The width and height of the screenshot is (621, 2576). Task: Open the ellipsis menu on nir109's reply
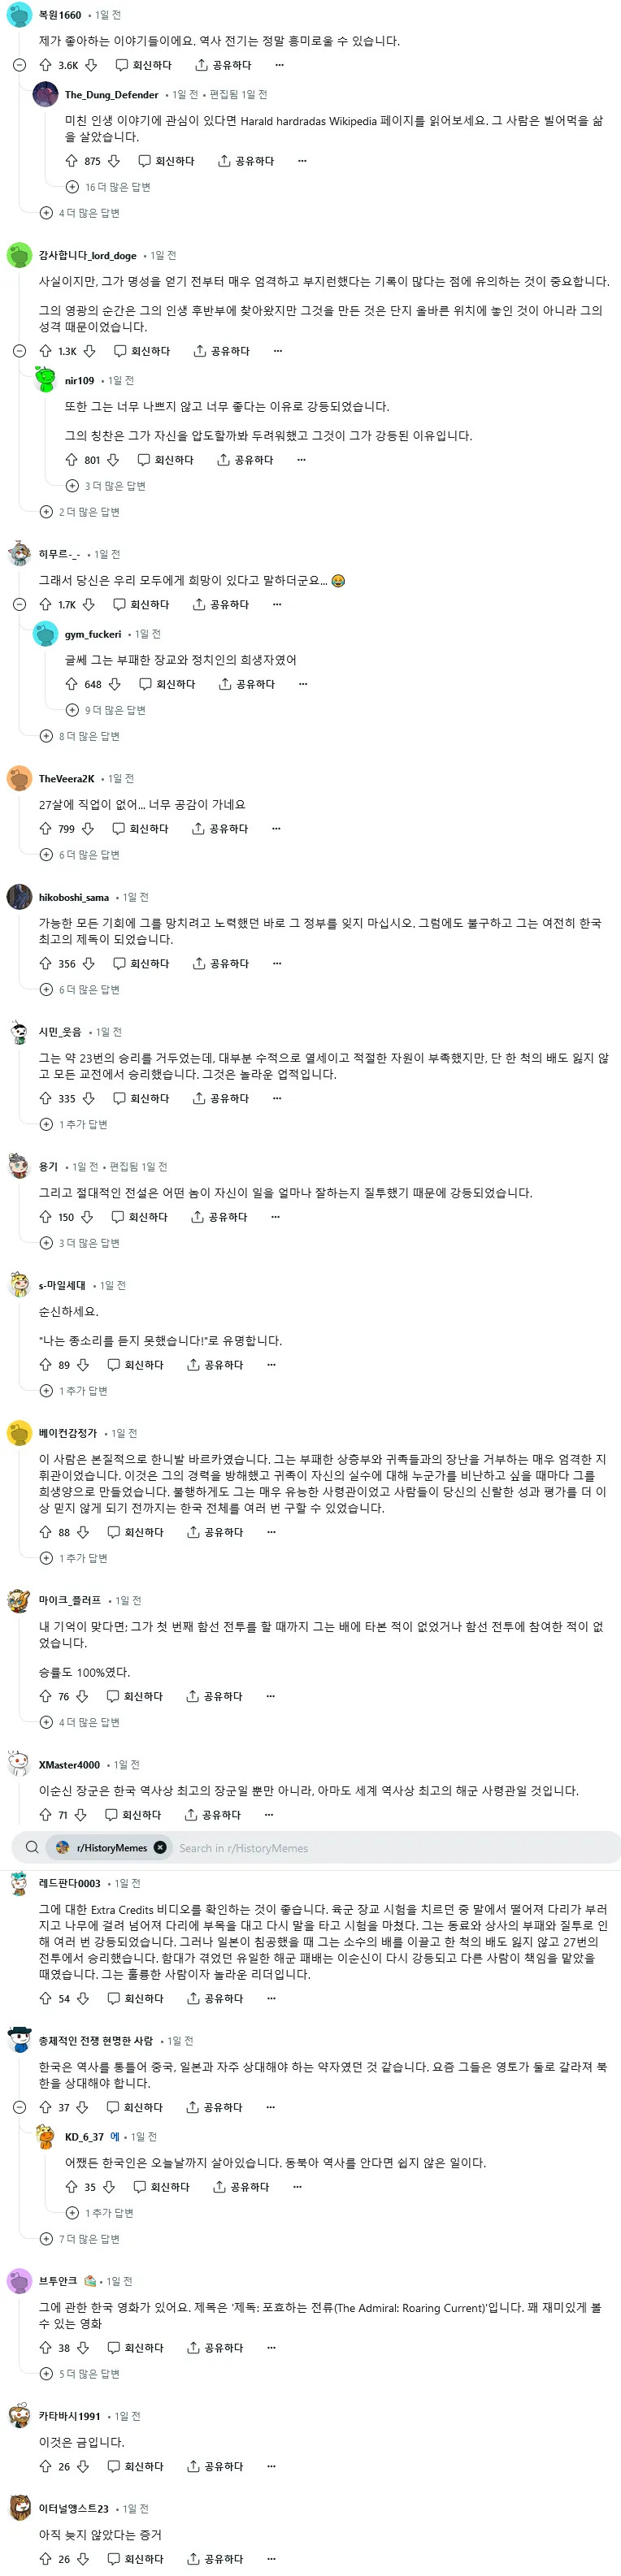coord(301,460)
